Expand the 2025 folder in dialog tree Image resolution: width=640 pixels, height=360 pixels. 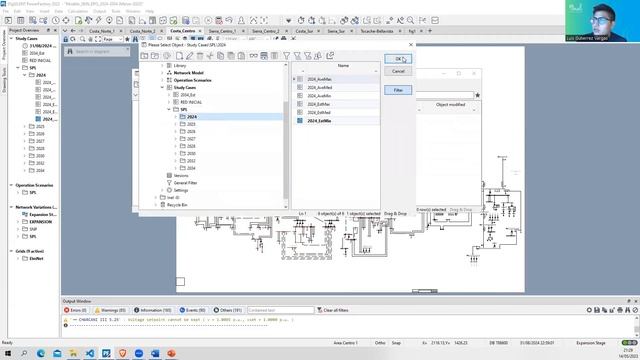point(176,124)
